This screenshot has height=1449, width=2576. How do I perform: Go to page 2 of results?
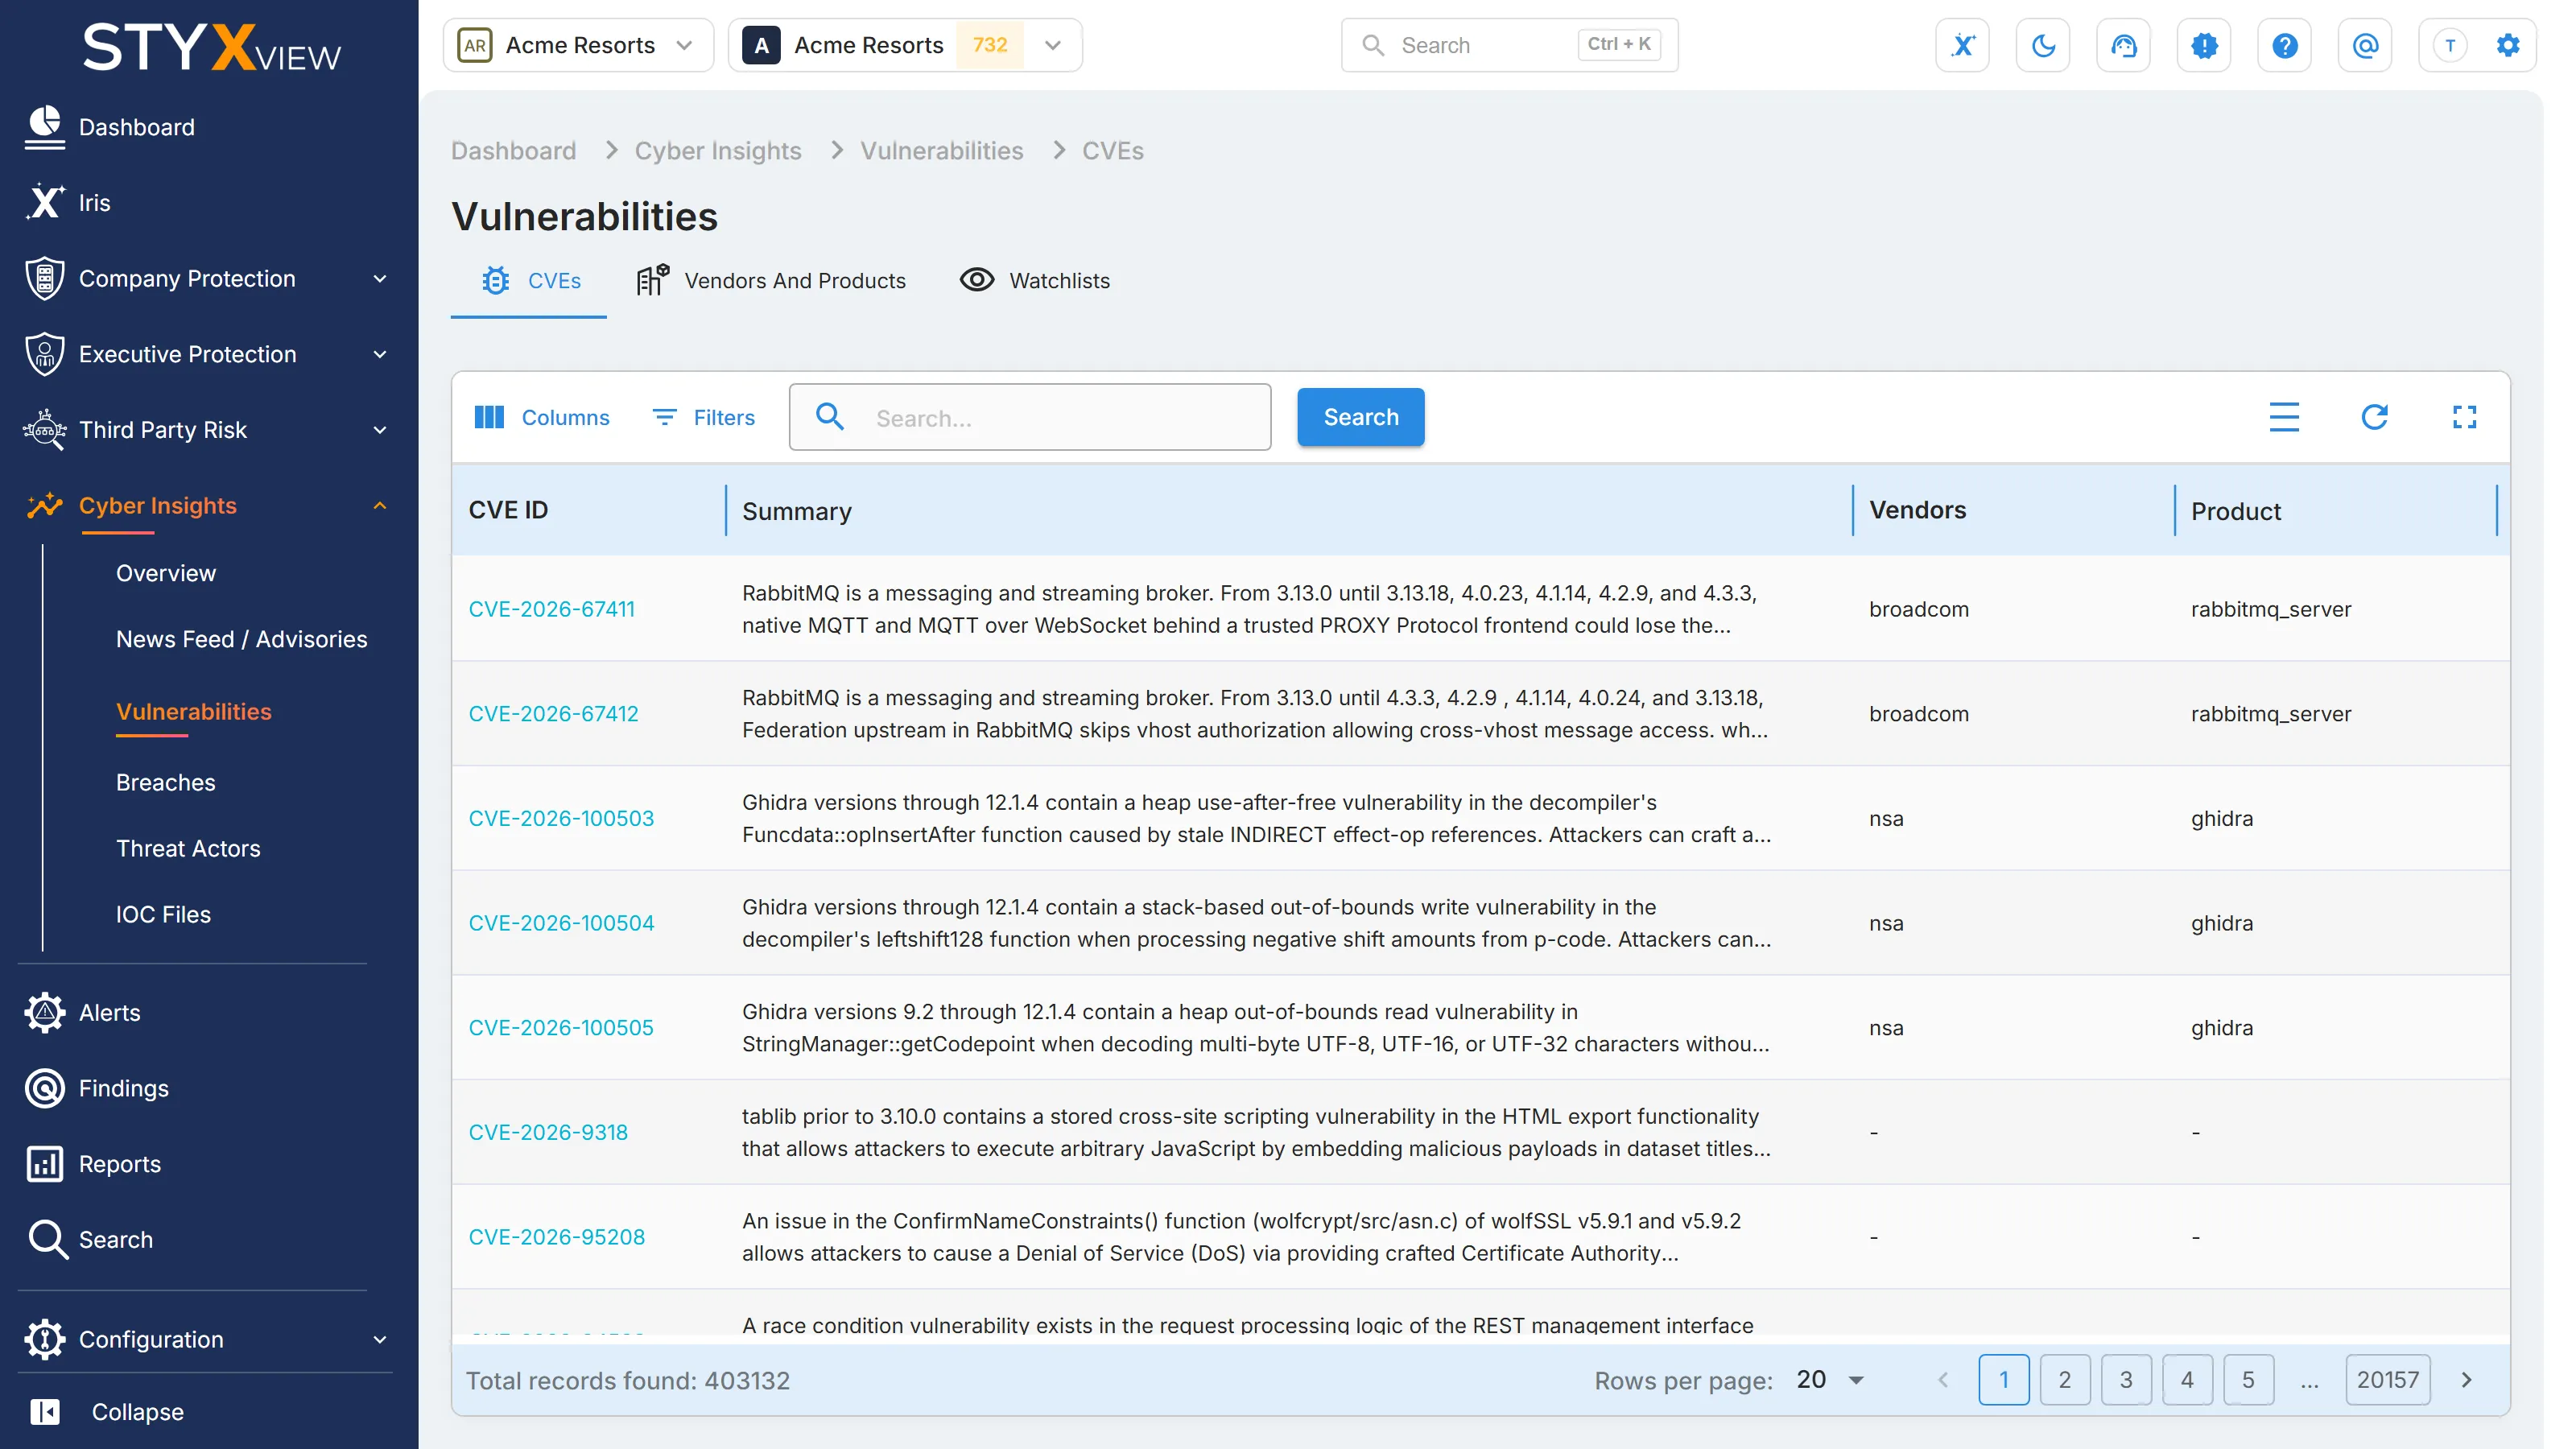pyautogui.click(x=2064, y=1380)
